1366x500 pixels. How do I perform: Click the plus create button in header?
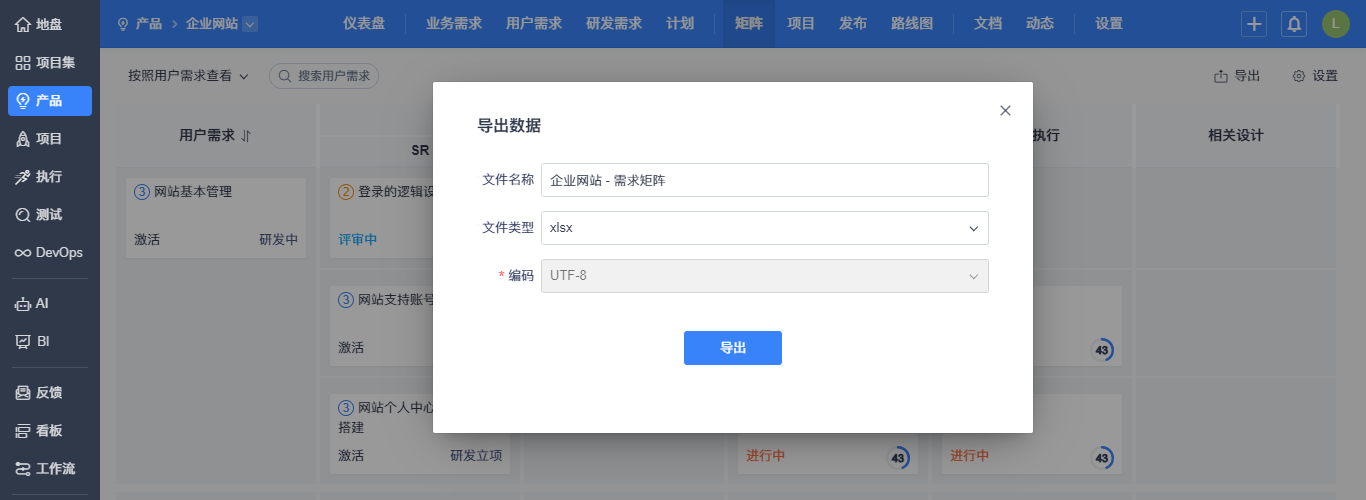[x=1254, y=24]
